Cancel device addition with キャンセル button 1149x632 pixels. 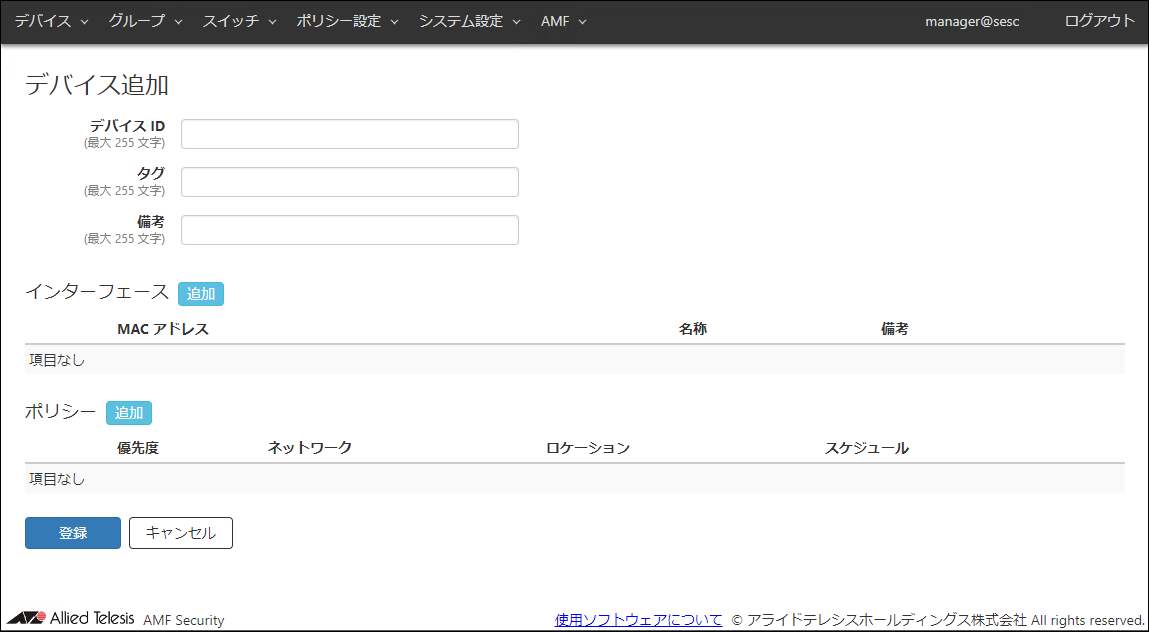[181, 533]
